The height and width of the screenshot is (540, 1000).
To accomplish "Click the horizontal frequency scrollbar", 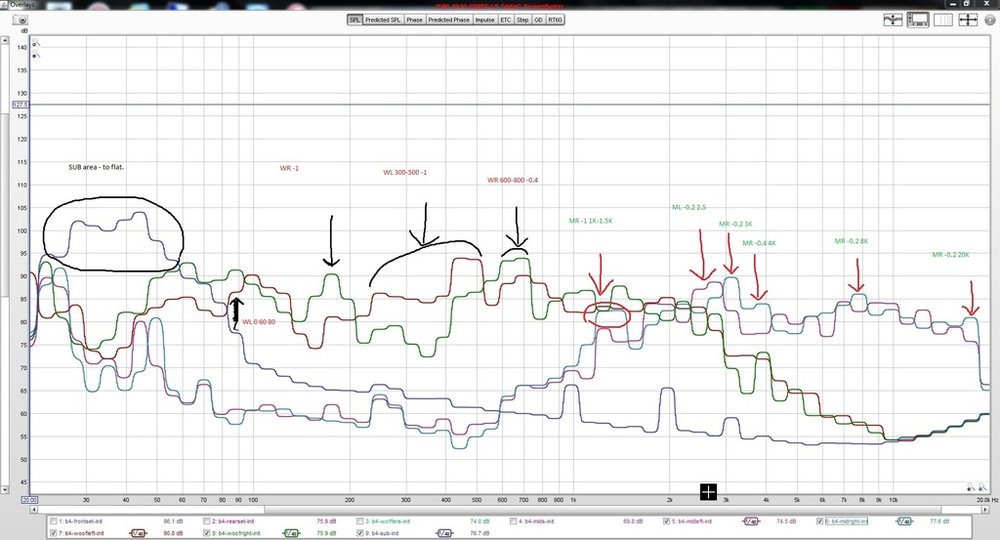I will pos(507,509).
